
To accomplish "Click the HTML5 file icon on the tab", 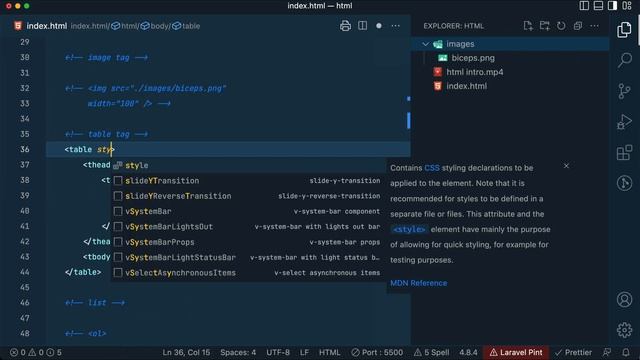I will (x=18, y=26).
